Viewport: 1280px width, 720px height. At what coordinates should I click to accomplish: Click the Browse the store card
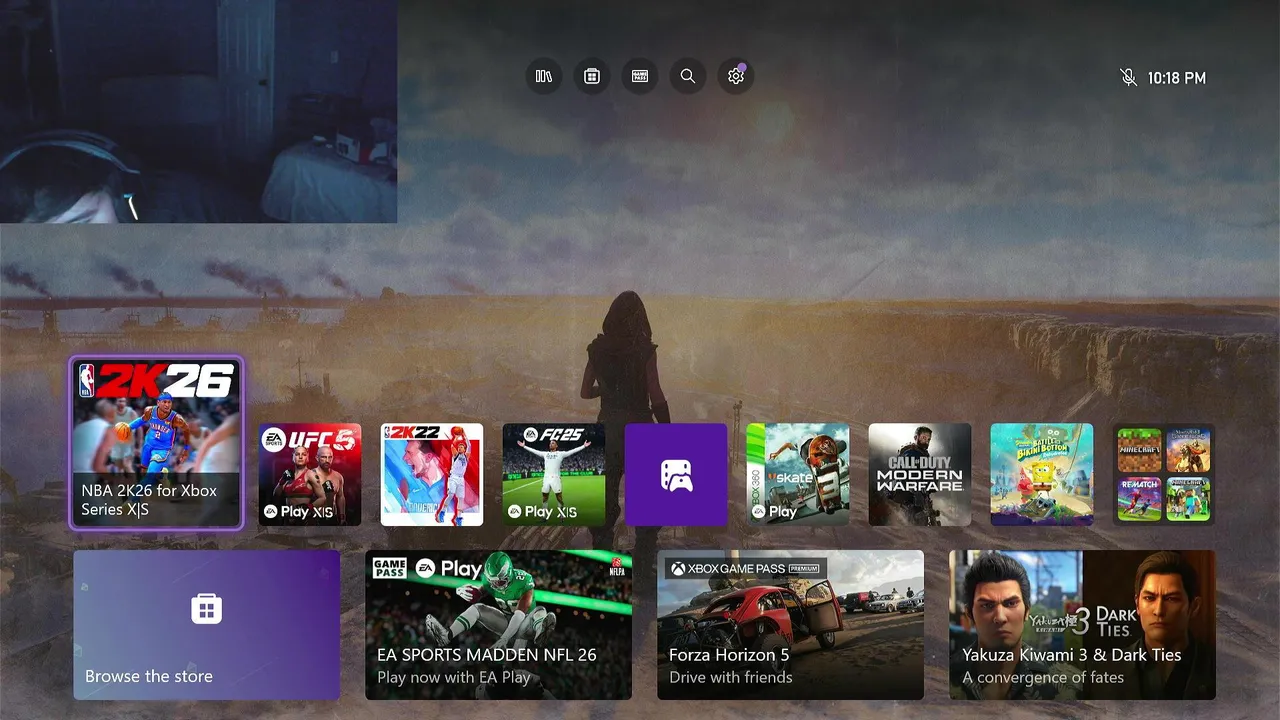(x=207, y=625)
